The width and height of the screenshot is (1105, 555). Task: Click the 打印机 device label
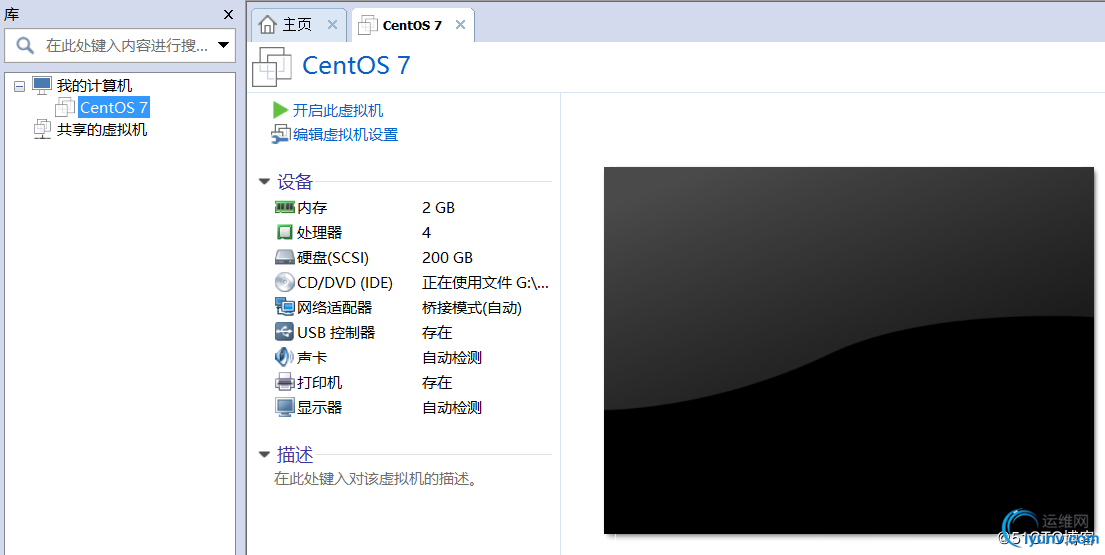coord(319,382)
